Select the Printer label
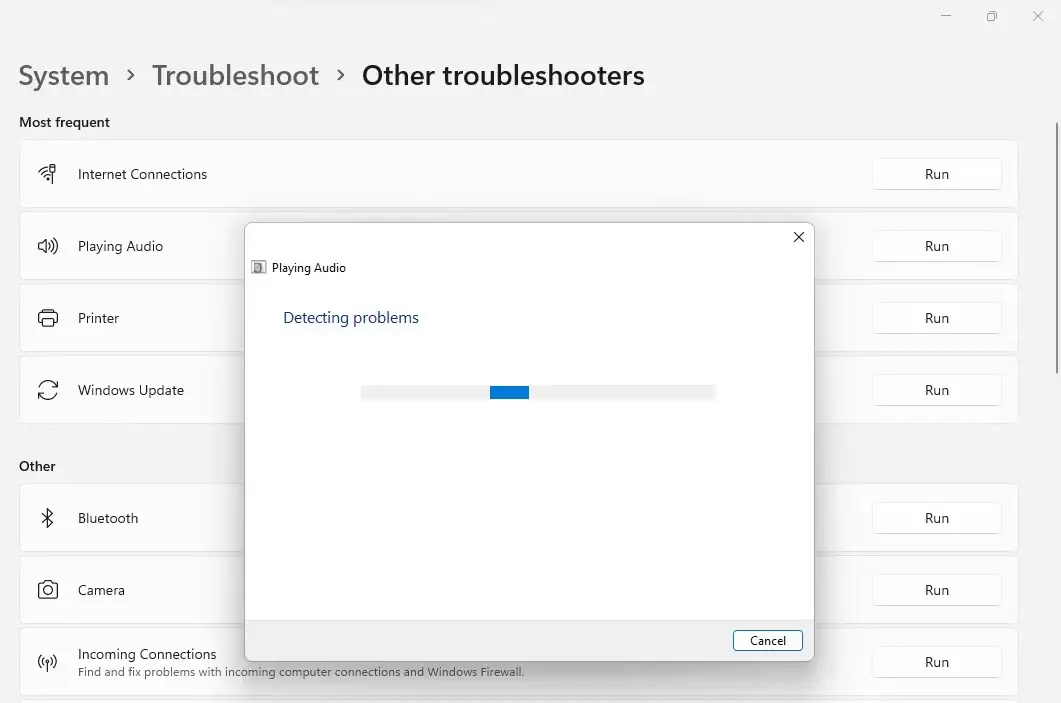Screen dimensions: 1061x703 pyautogui.click(x=98, y=318)
